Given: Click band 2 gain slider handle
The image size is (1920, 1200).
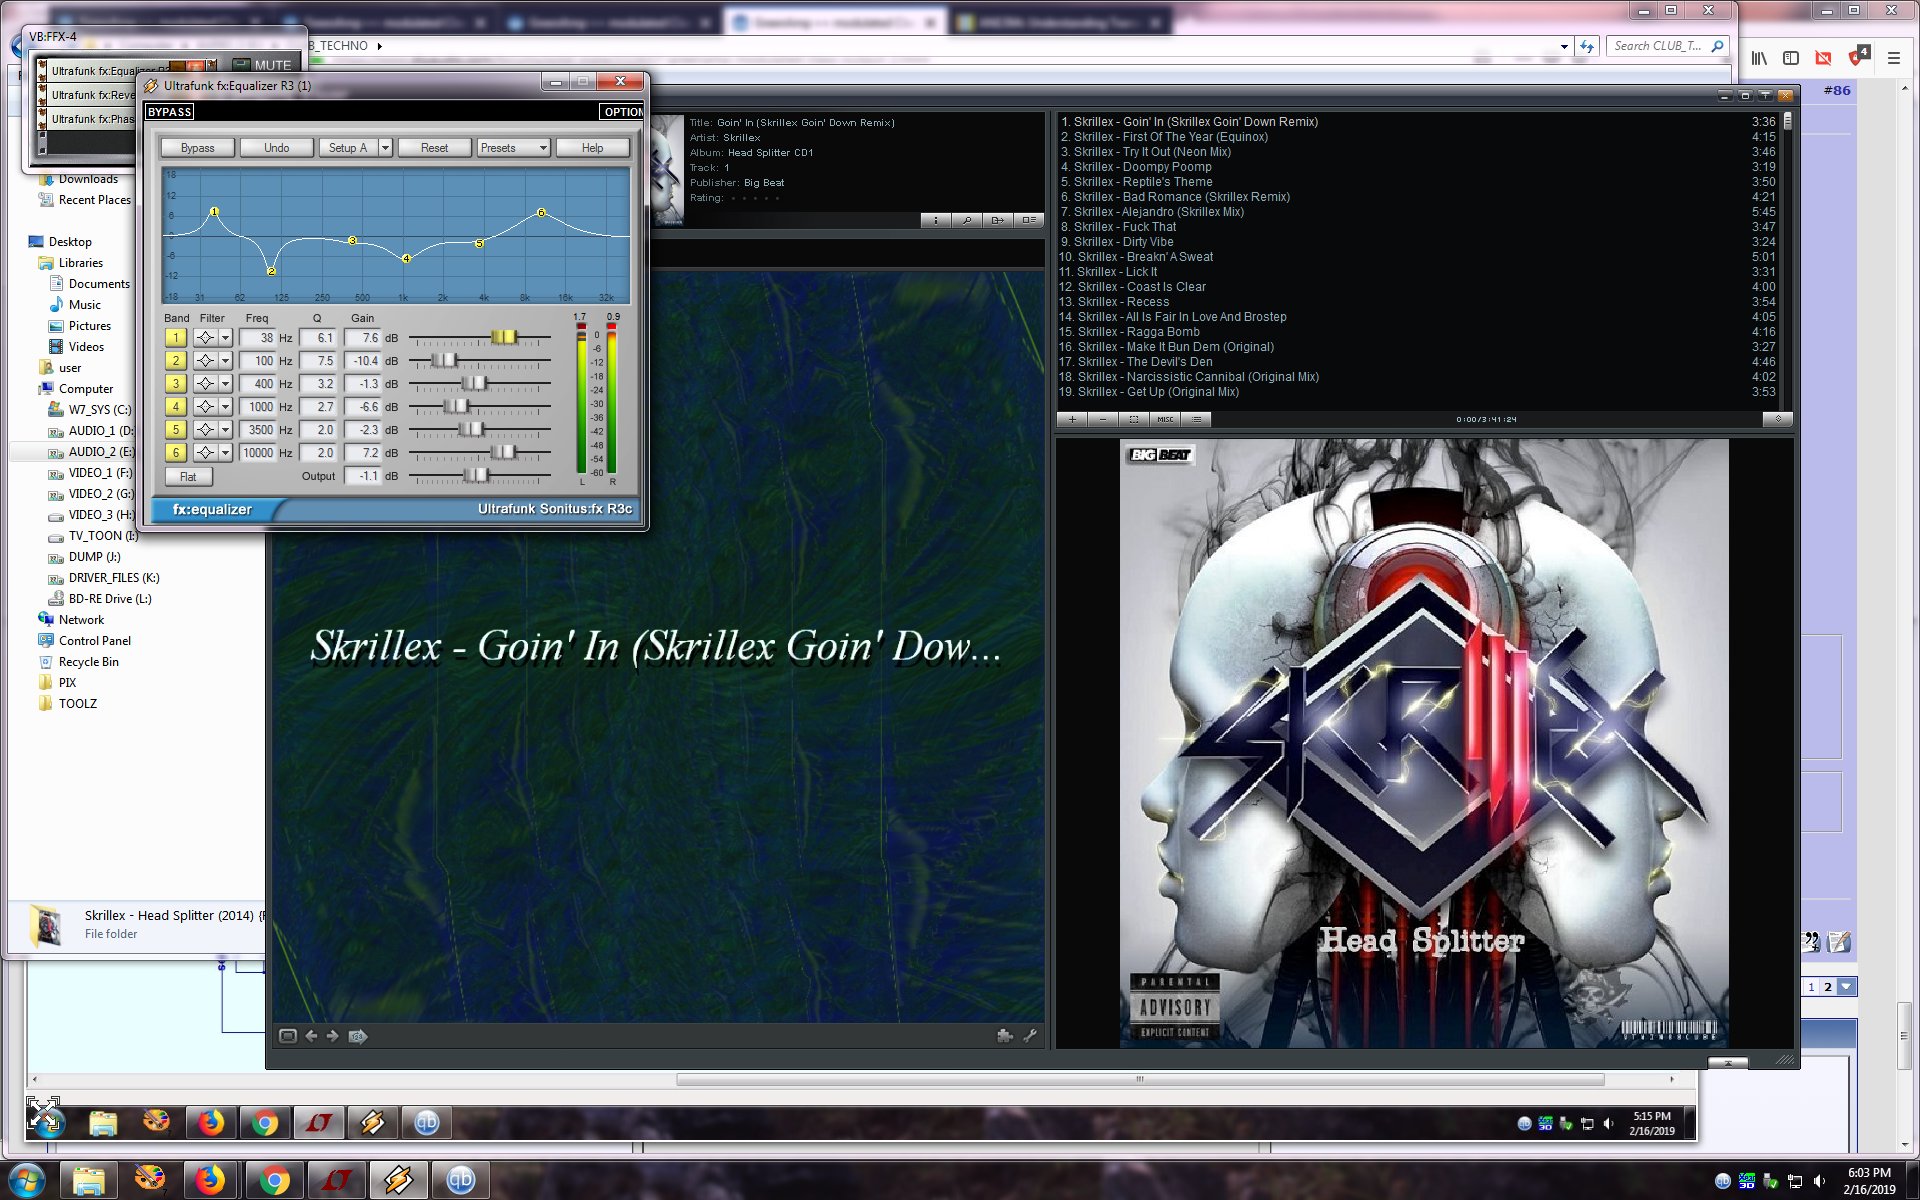Looking at the screenshot, I should pyautogui.click(x=444, y=360).
